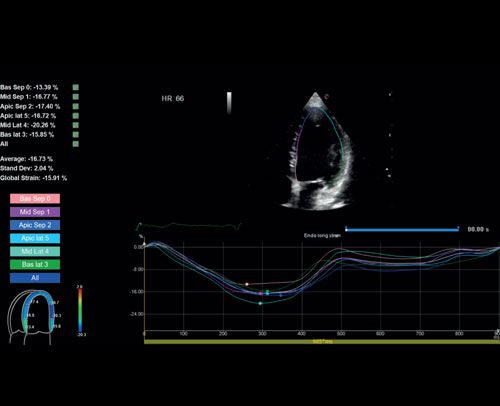Uncheck the Mid Lat 4 checkbox
The image size is (500, 406).
pos(76,125)
